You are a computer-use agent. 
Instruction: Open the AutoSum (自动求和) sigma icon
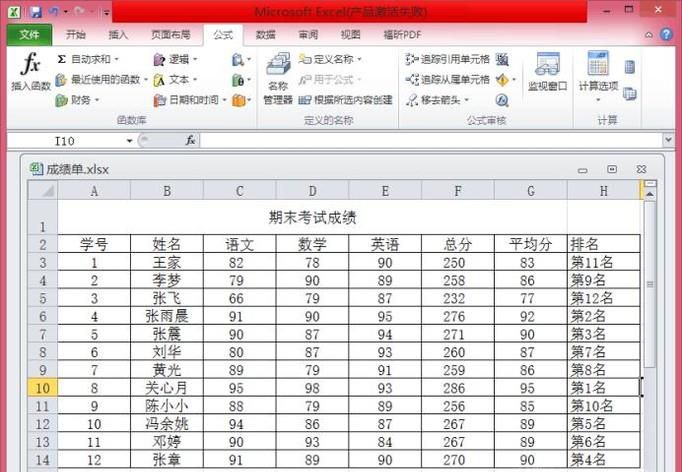(x=62, y=60)
